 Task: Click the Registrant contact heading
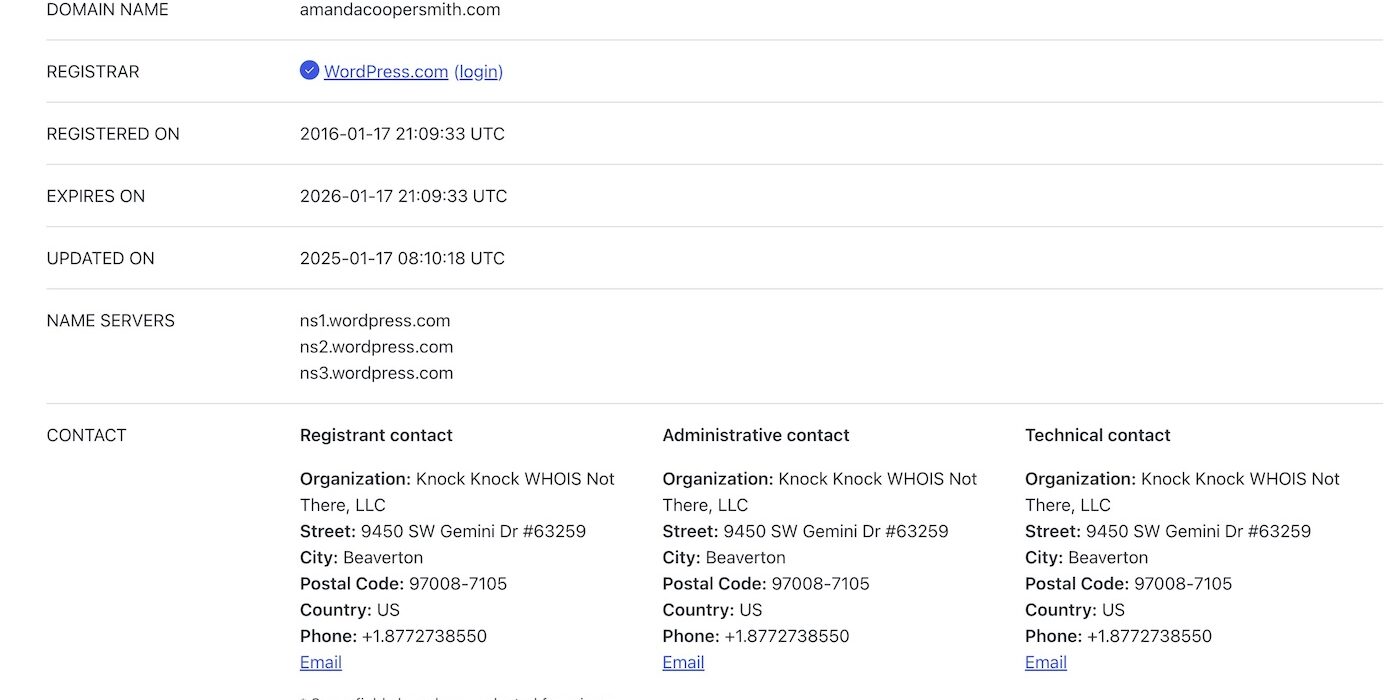tap(376, 435)
